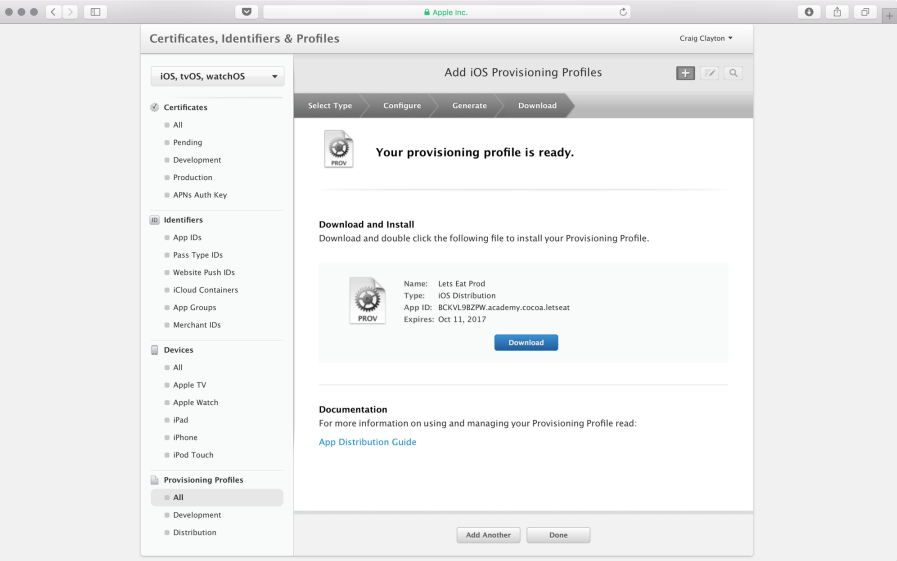Select Development under Certificates
The height and width of the screenshot is (561, 897).
coord(197,160)
